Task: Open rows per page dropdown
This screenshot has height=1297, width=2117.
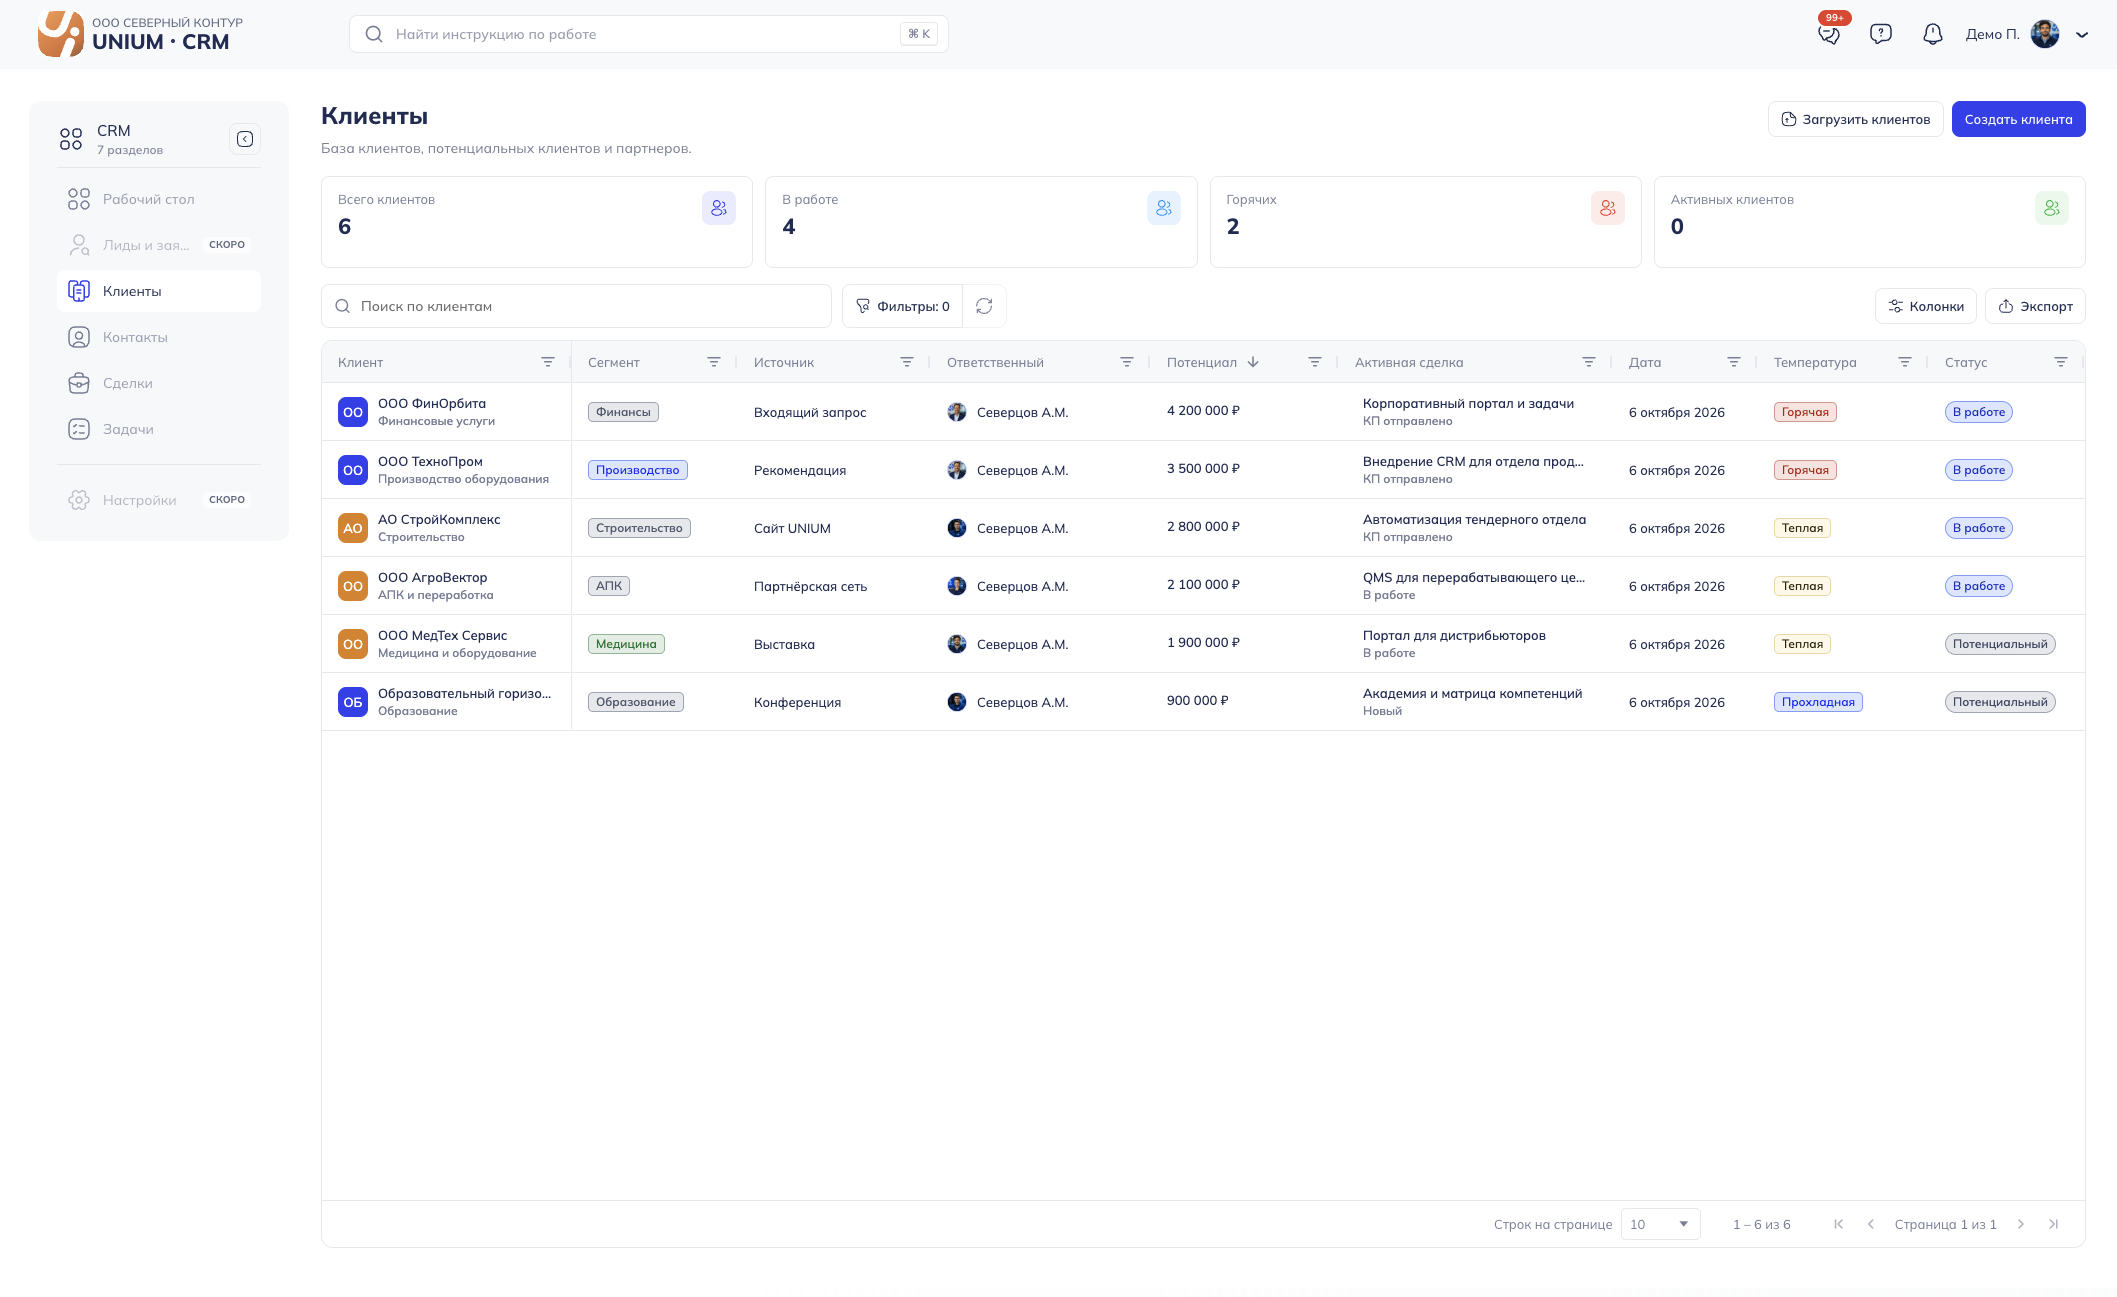Action: [1660, 1224]
